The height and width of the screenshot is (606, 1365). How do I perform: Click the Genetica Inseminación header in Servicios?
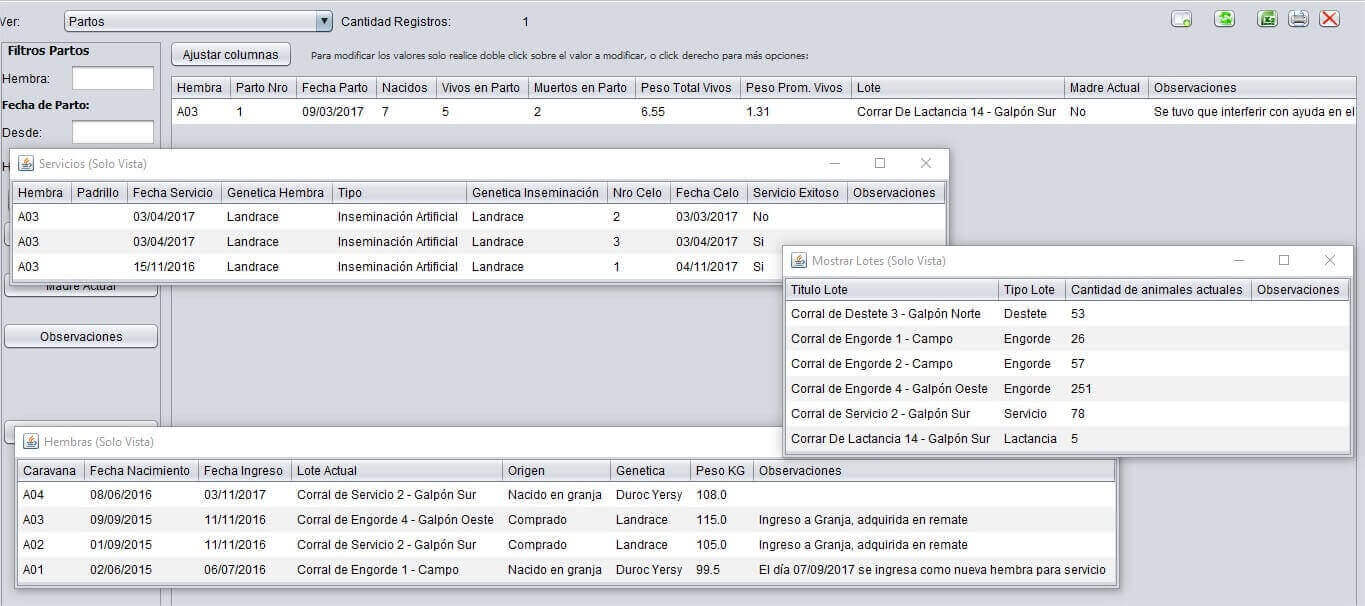[x=536, y=193]
